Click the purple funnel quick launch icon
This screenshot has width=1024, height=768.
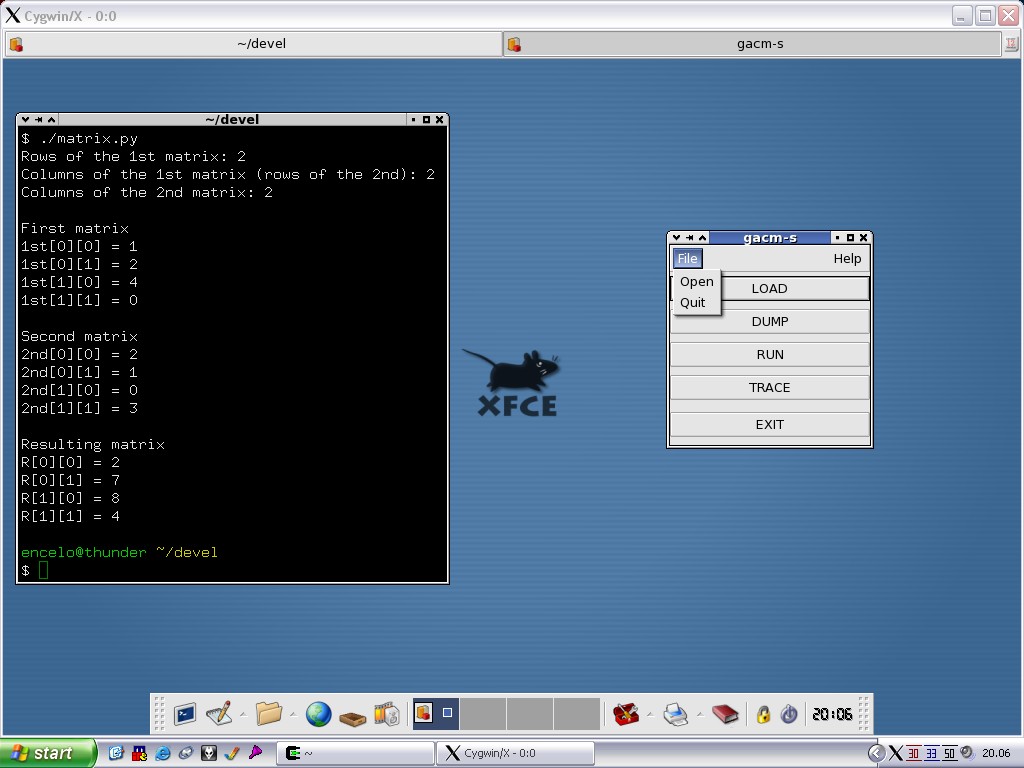[x=255, y=753]
